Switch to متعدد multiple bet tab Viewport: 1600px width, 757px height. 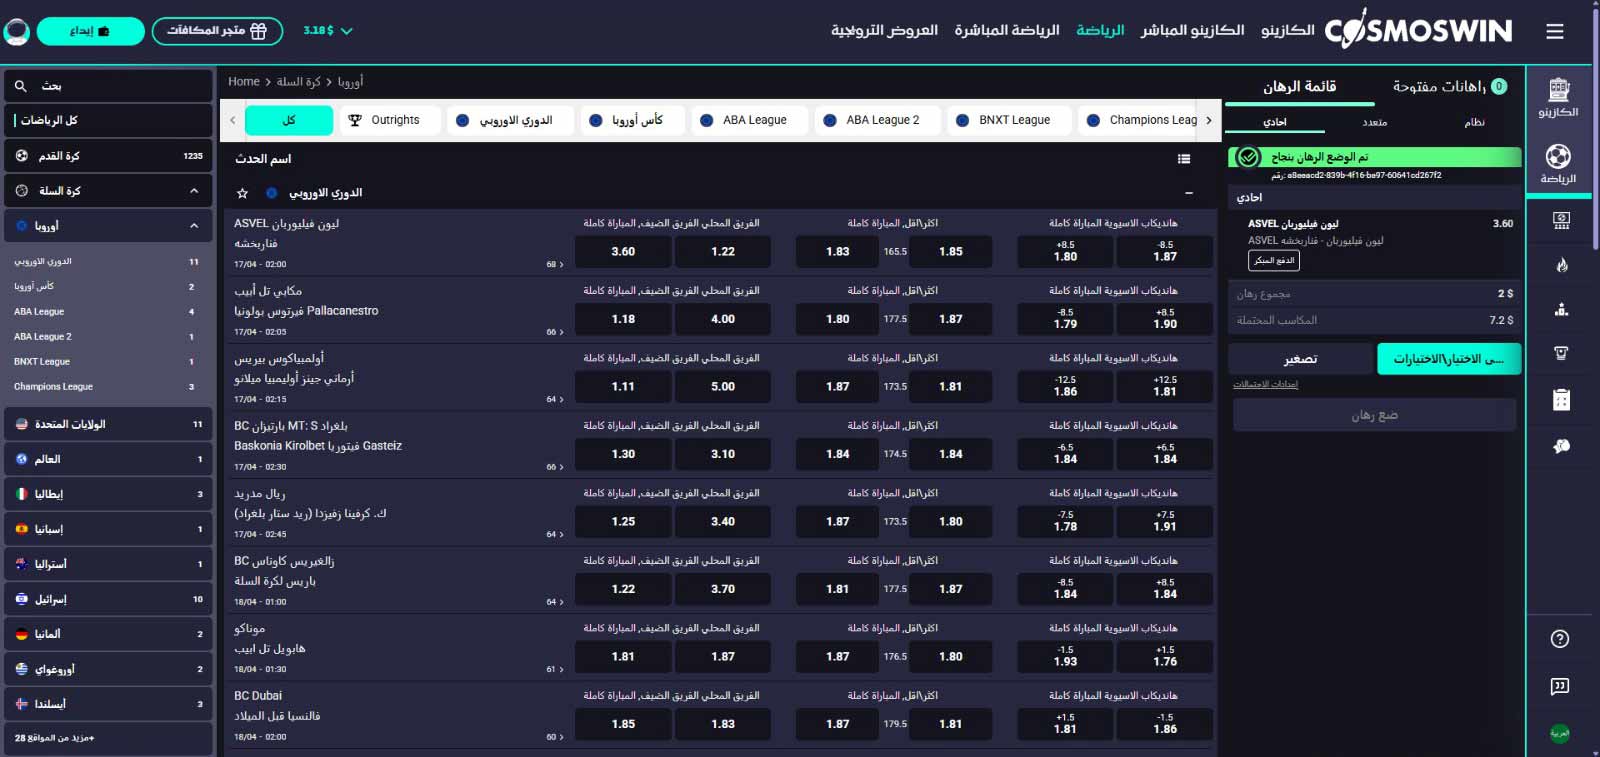pos(1375,122)
